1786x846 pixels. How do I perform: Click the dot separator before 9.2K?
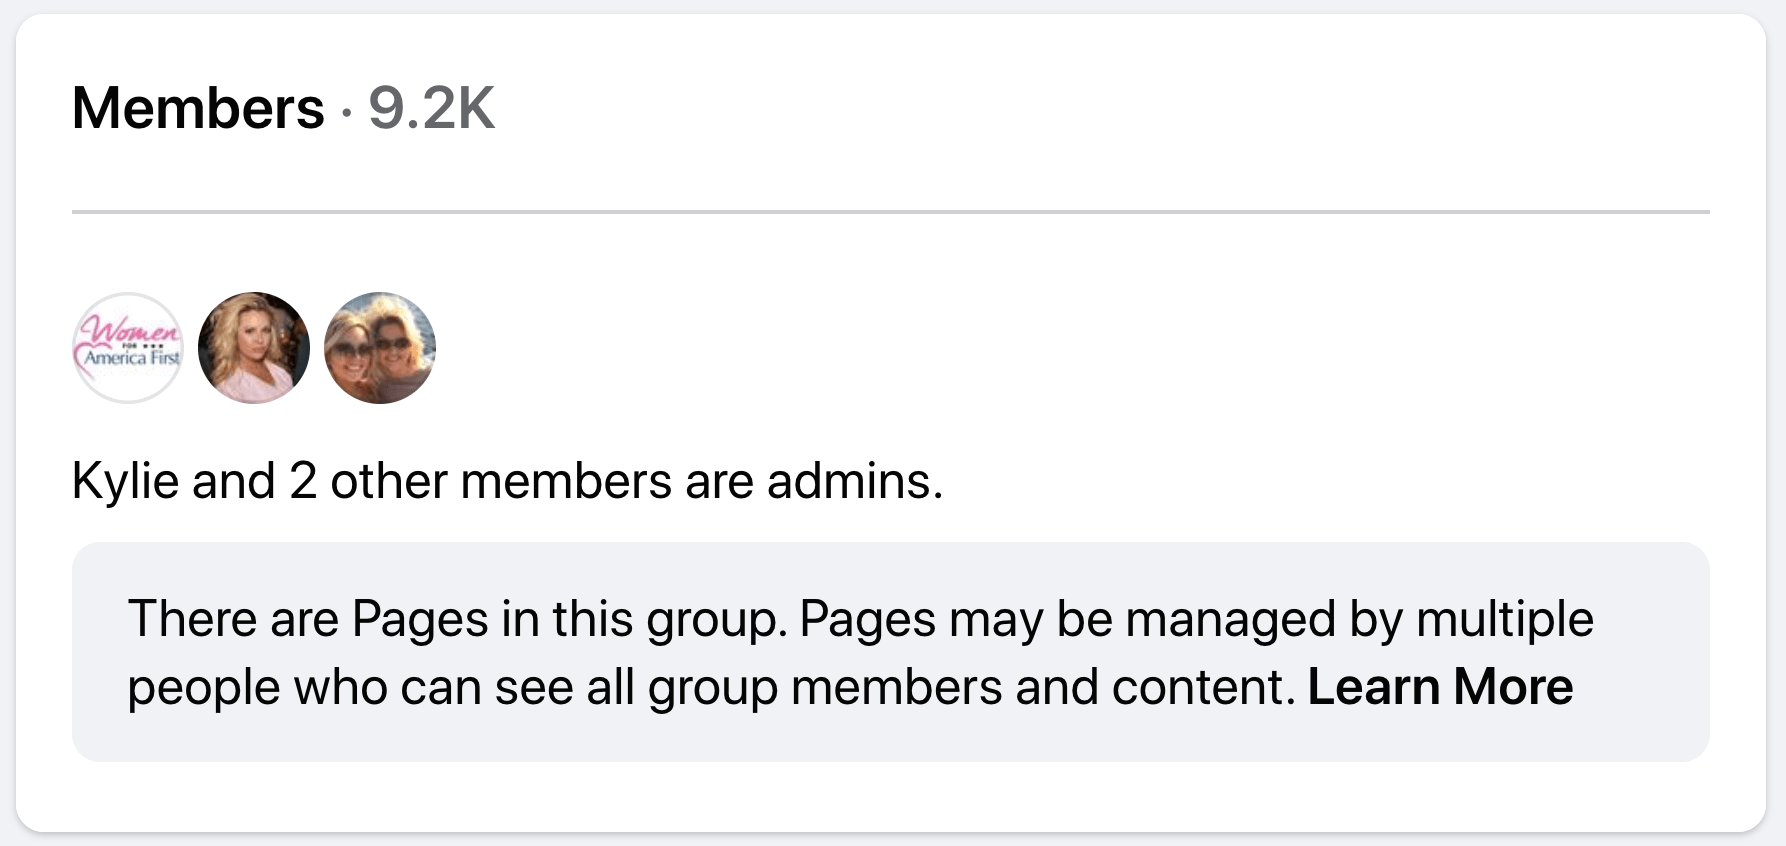[x=346, y=110]
